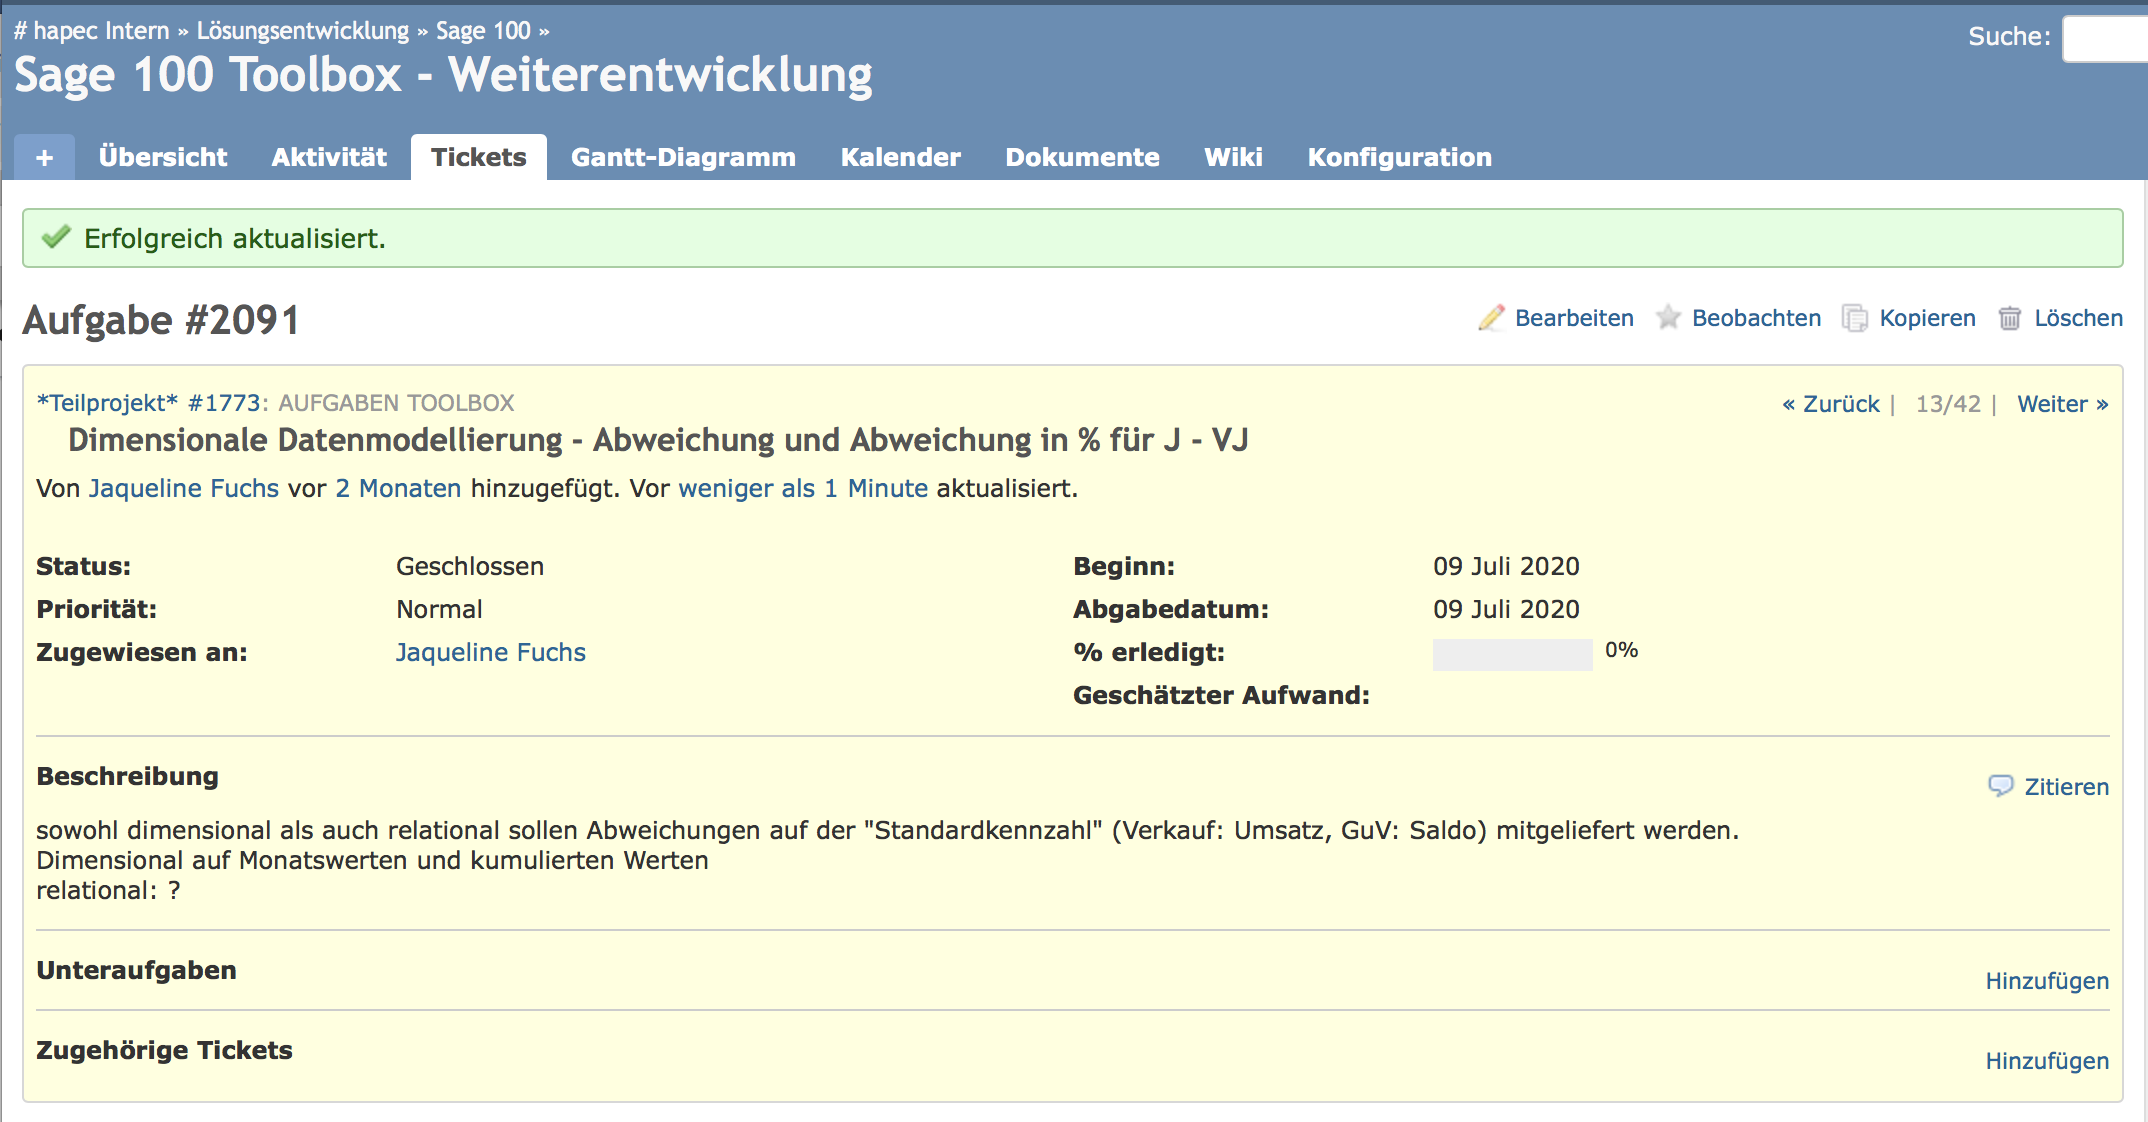Open the Gantt-Diagramm tab
2148x1122 pixels.
point(683,158)
